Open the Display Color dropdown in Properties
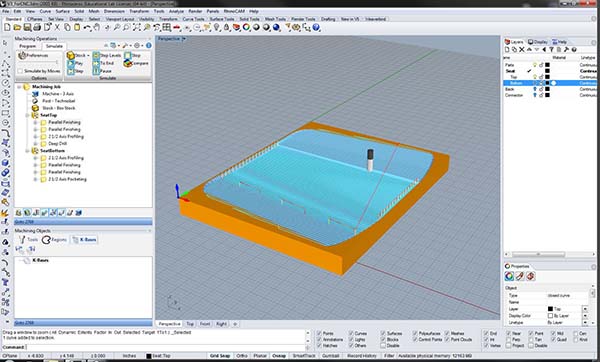 click(x=585, y=316)
